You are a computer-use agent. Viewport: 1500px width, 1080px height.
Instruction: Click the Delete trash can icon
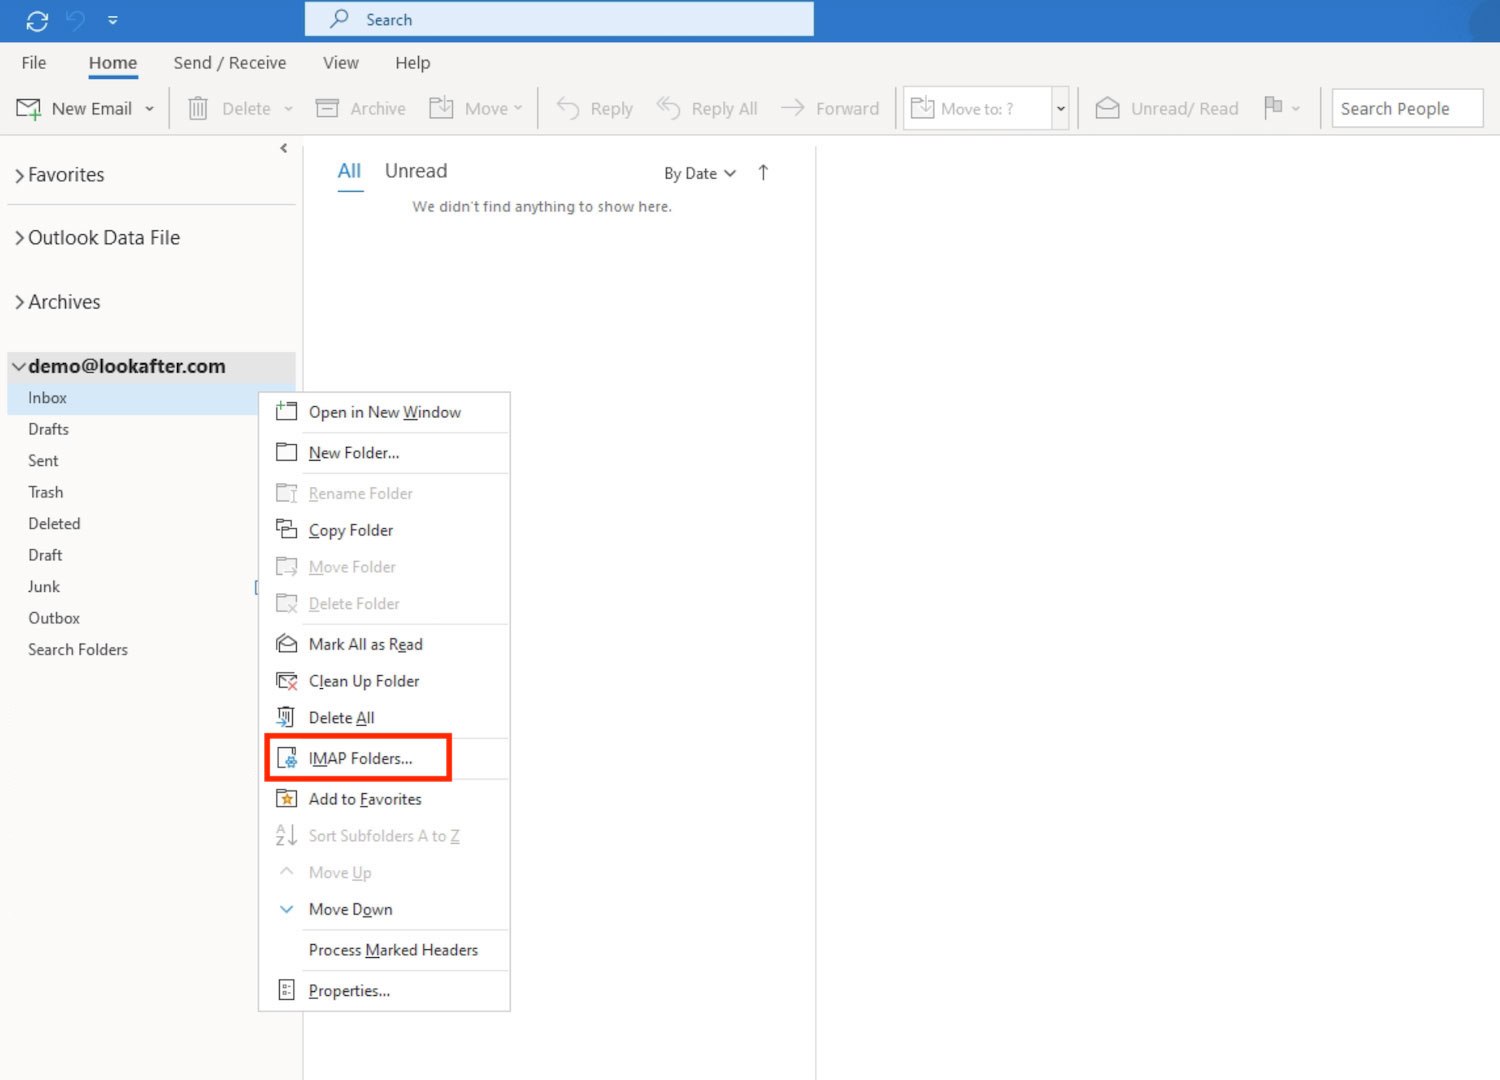[x=198, y=108]
